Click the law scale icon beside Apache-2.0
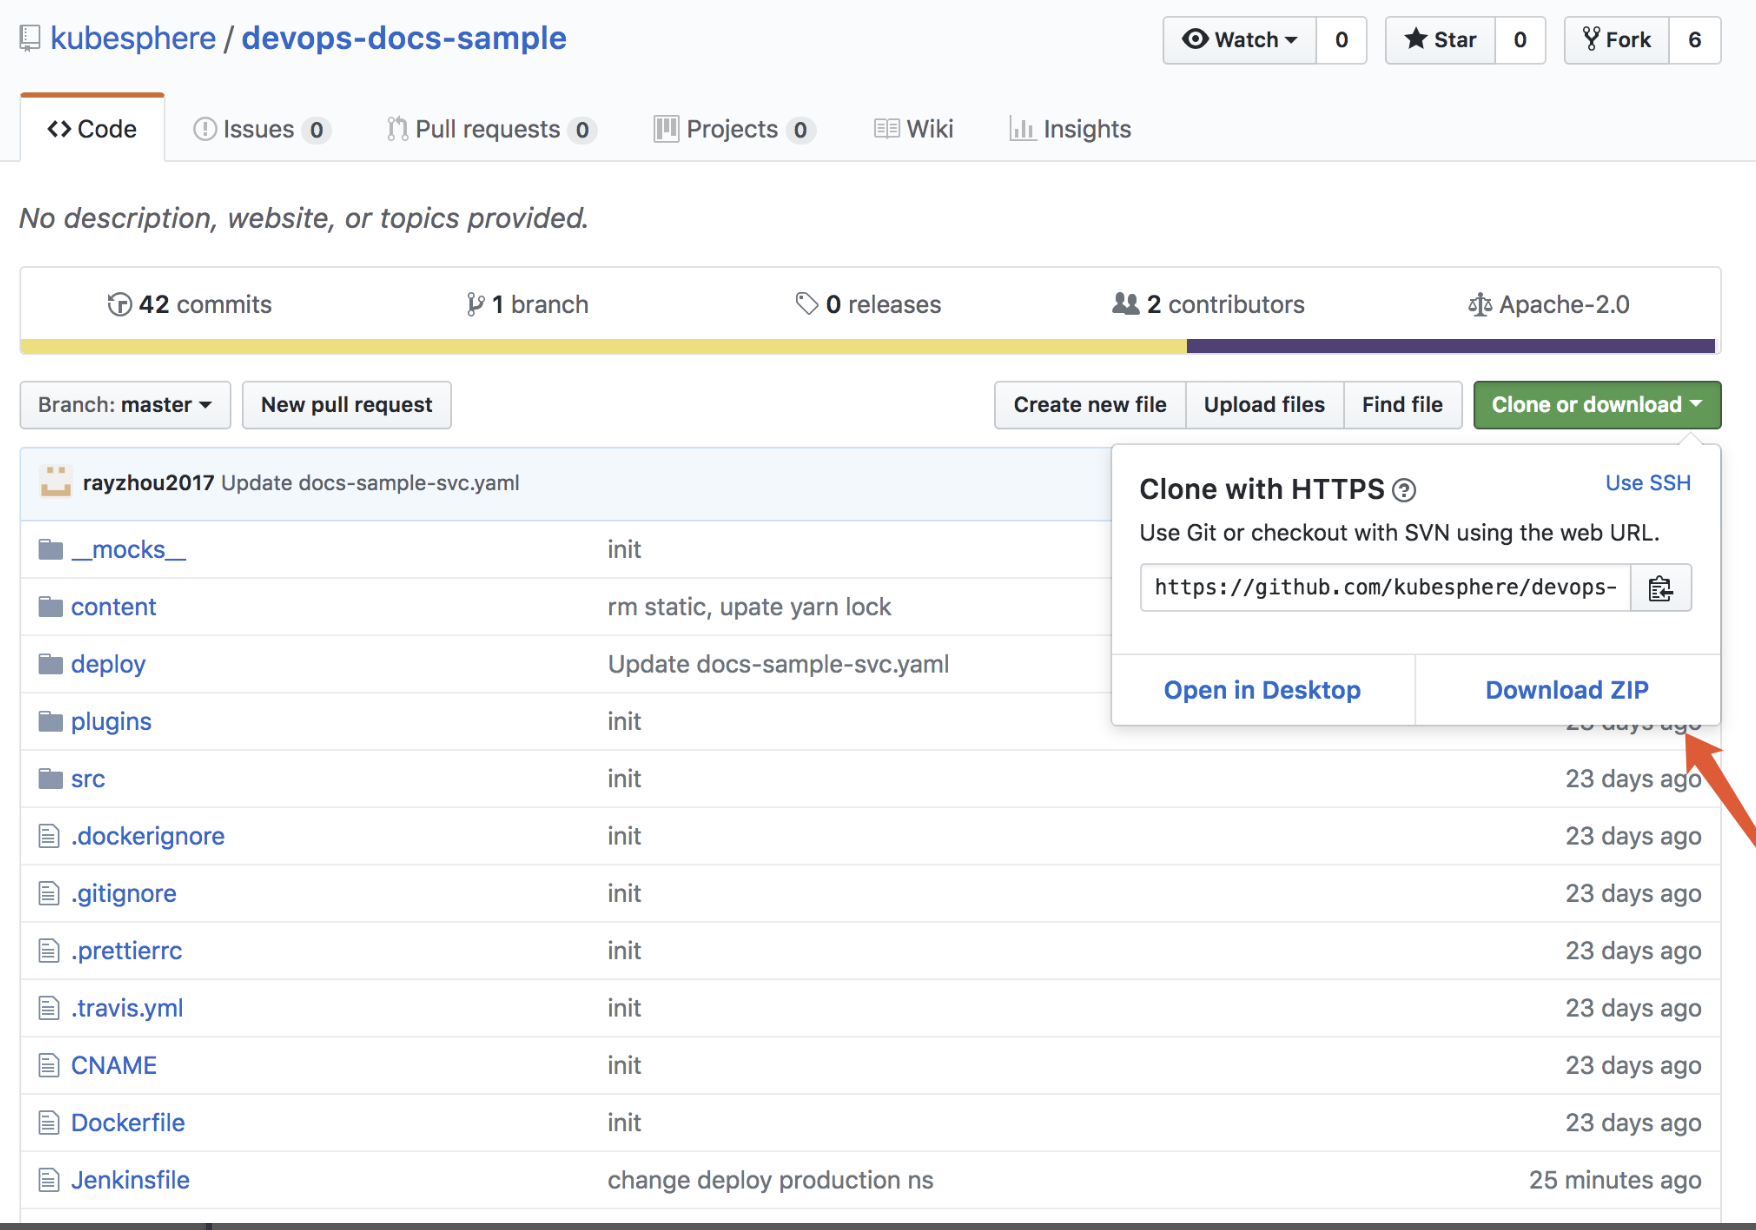Viewport: 1756px width, 1230px height. 1480,304
